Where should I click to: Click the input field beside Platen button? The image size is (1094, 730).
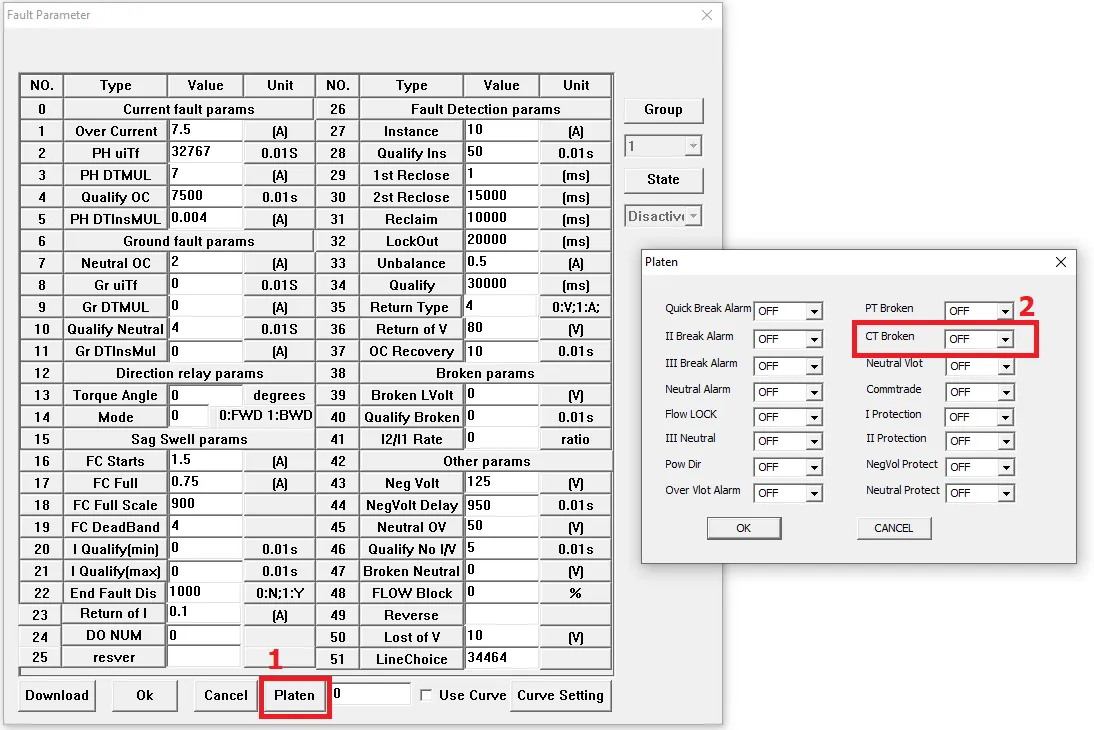click(370, 694)
